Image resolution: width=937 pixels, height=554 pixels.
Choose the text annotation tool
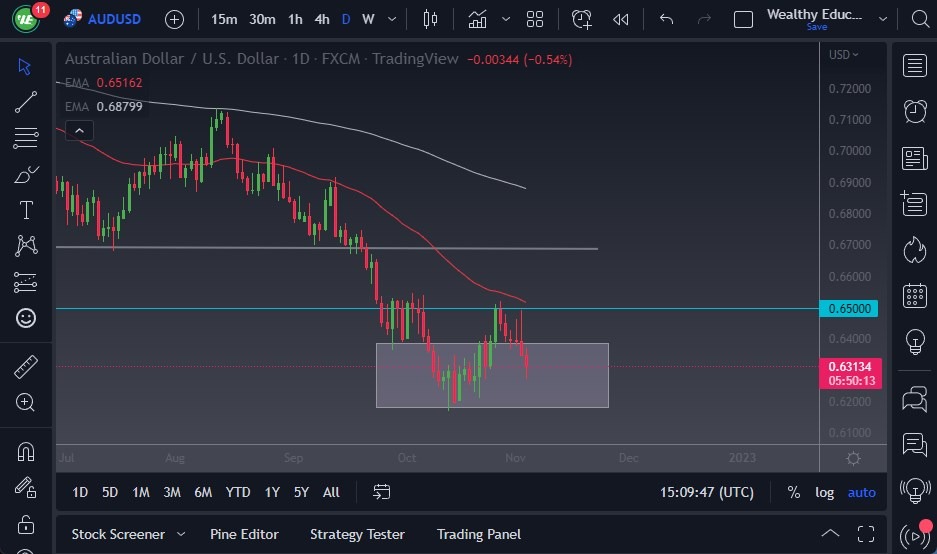tap(26, 210)
